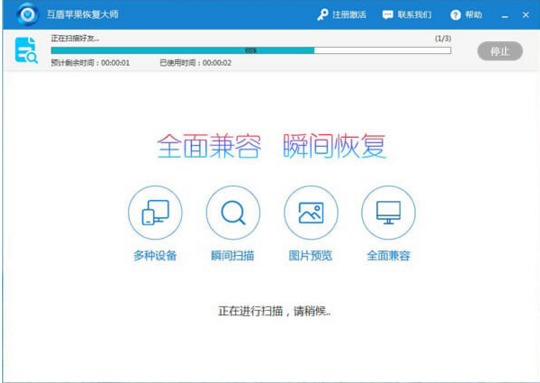Click the 预计剩余时间 00:00:01 text
The height and width of the screenshot is (383, 540).
click(x=90, y=63)
